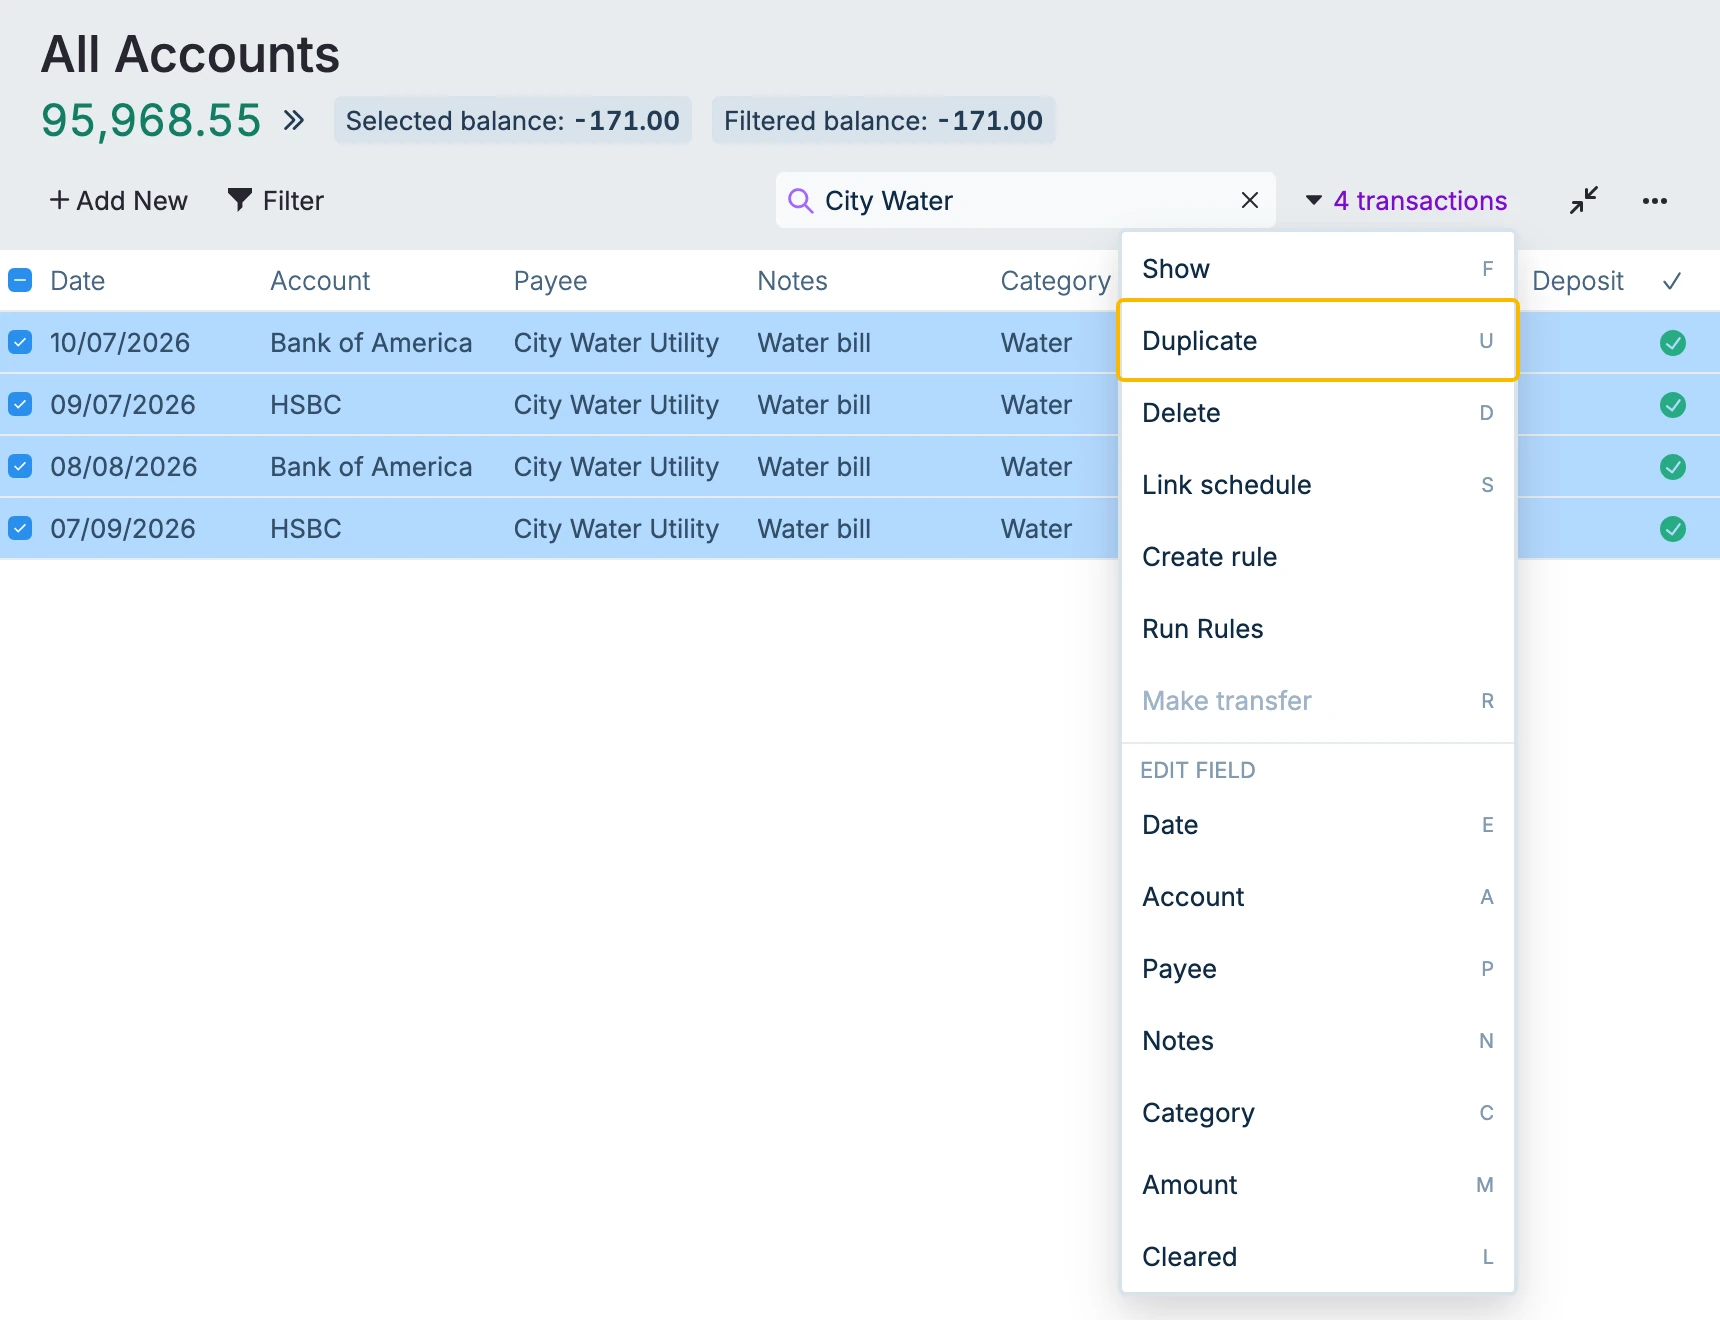The width and height of the screenshot is (1720, 1320).
Task: Toggle the select-all checkbox in header
Action: (20, 280)
